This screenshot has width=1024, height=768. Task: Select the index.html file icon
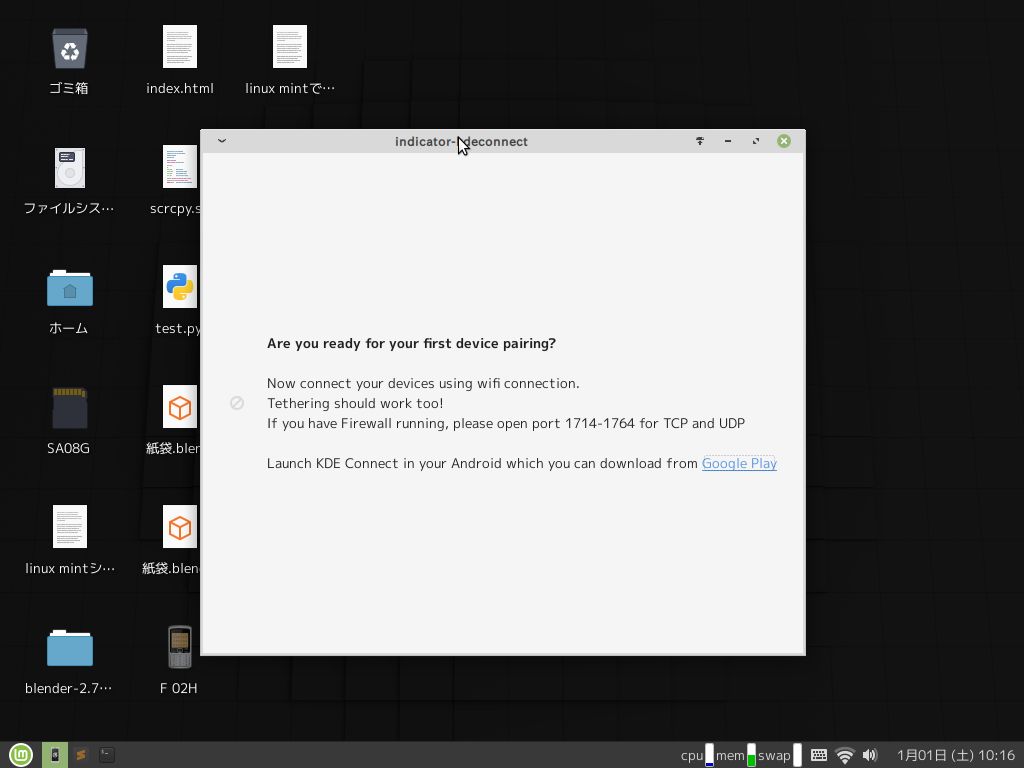180,46
